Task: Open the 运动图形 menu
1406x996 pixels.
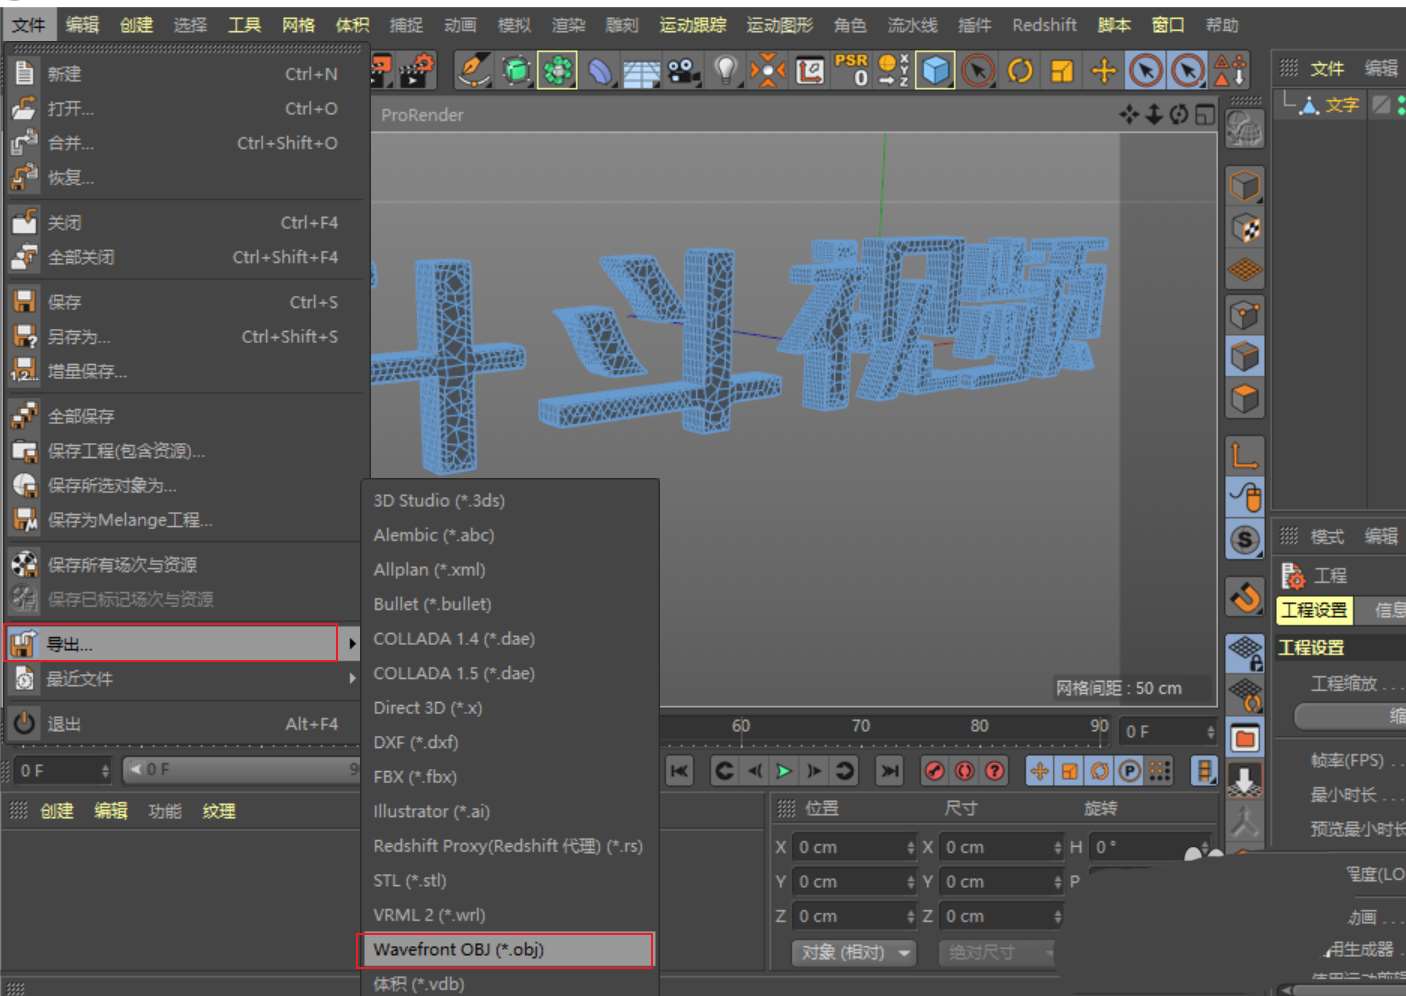Action: [x=779, y=25]
